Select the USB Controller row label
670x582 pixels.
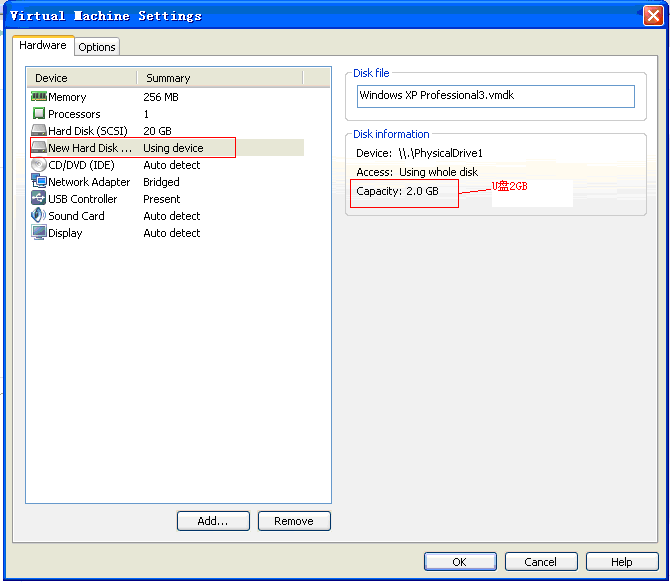coord(82,199)
